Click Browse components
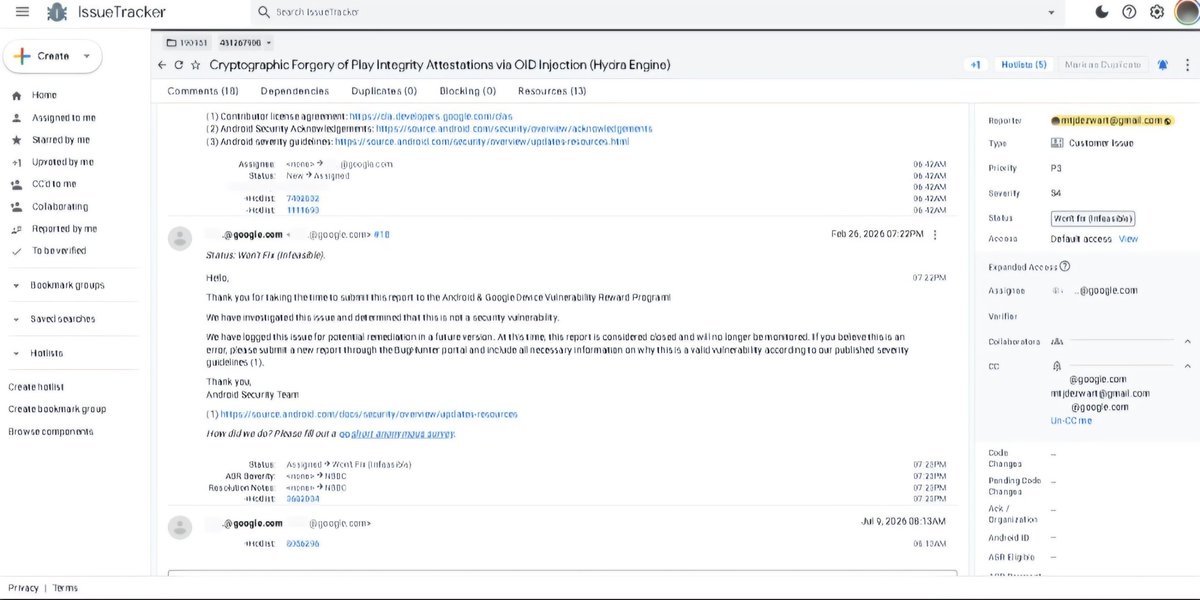This screenshot has width=1200, height=600. tap(51, 432)
